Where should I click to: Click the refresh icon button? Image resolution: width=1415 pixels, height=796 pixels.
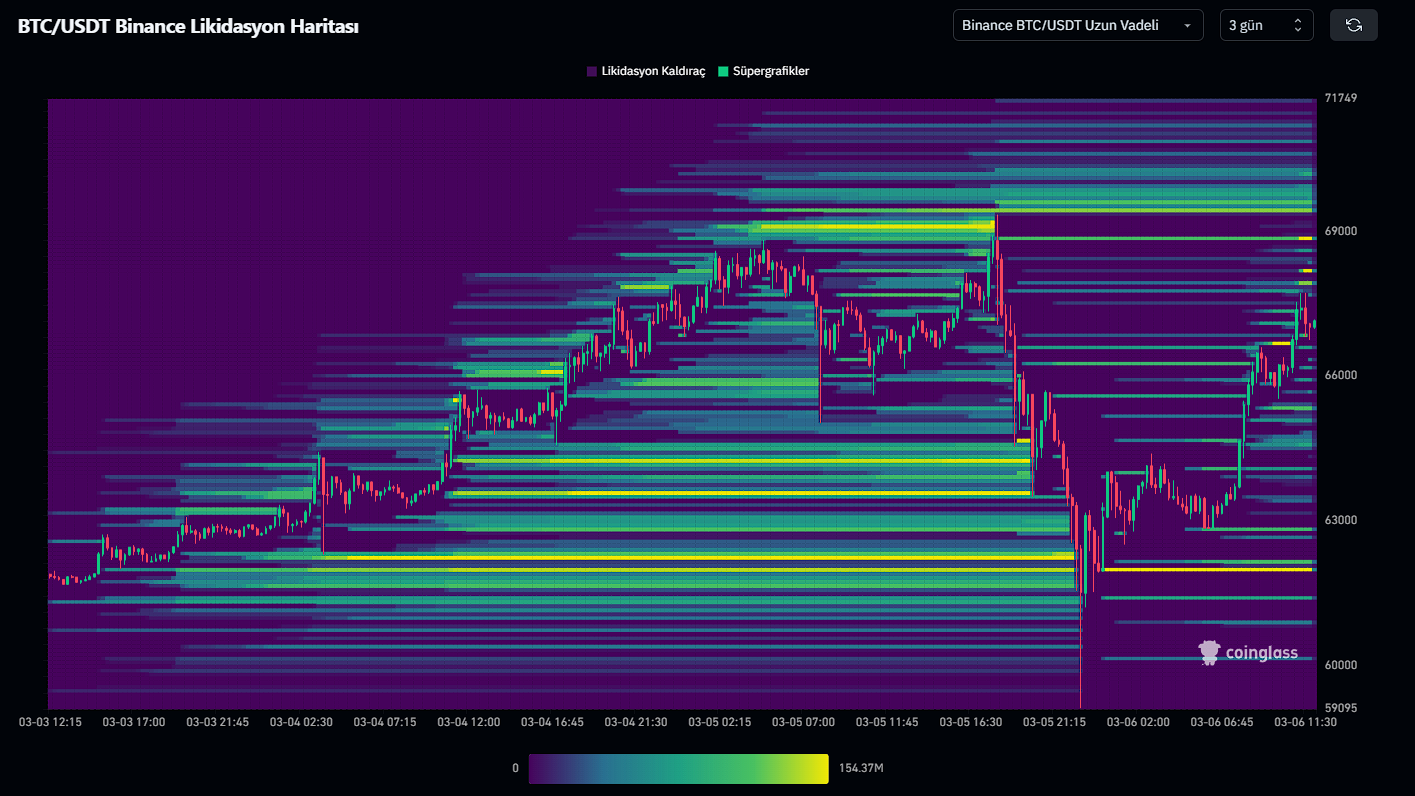pyautogui.click(x=1353, y=25)
